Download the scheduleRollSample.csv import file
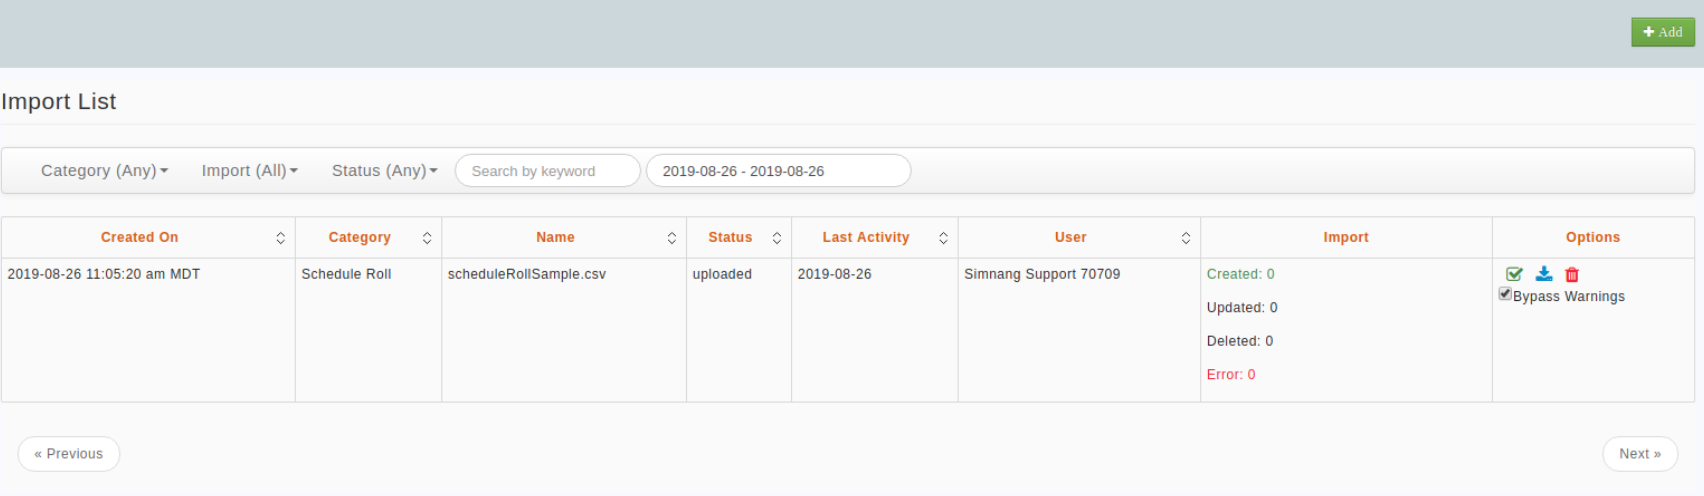The width and height of the screenshot is (1704, 496). 1544,274
